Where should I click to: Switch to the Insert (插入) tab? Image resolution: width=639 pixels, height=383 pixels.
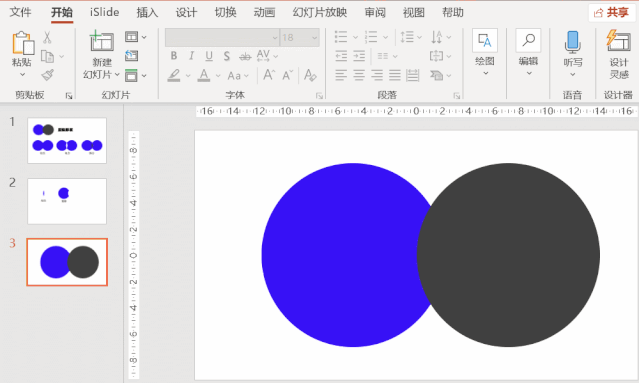[147, 13]
